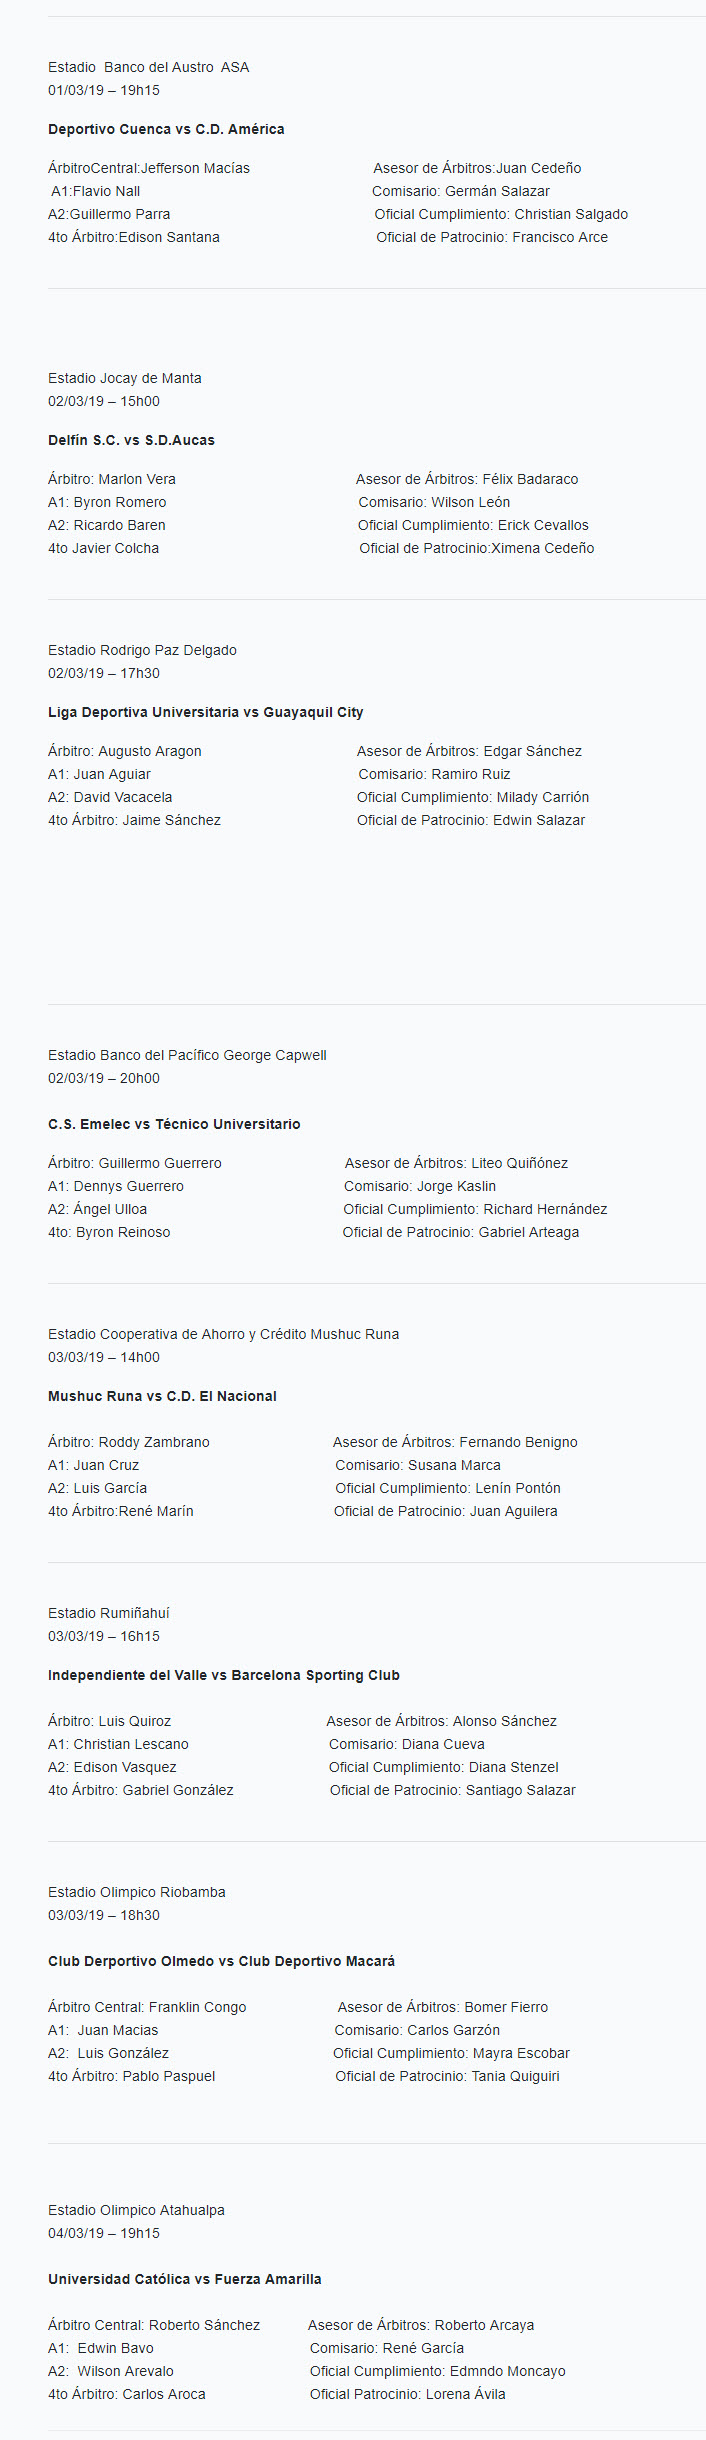Select the Estadio Rodrigo Paz Delgado text
706x2440 pixels.
[142, 650]
